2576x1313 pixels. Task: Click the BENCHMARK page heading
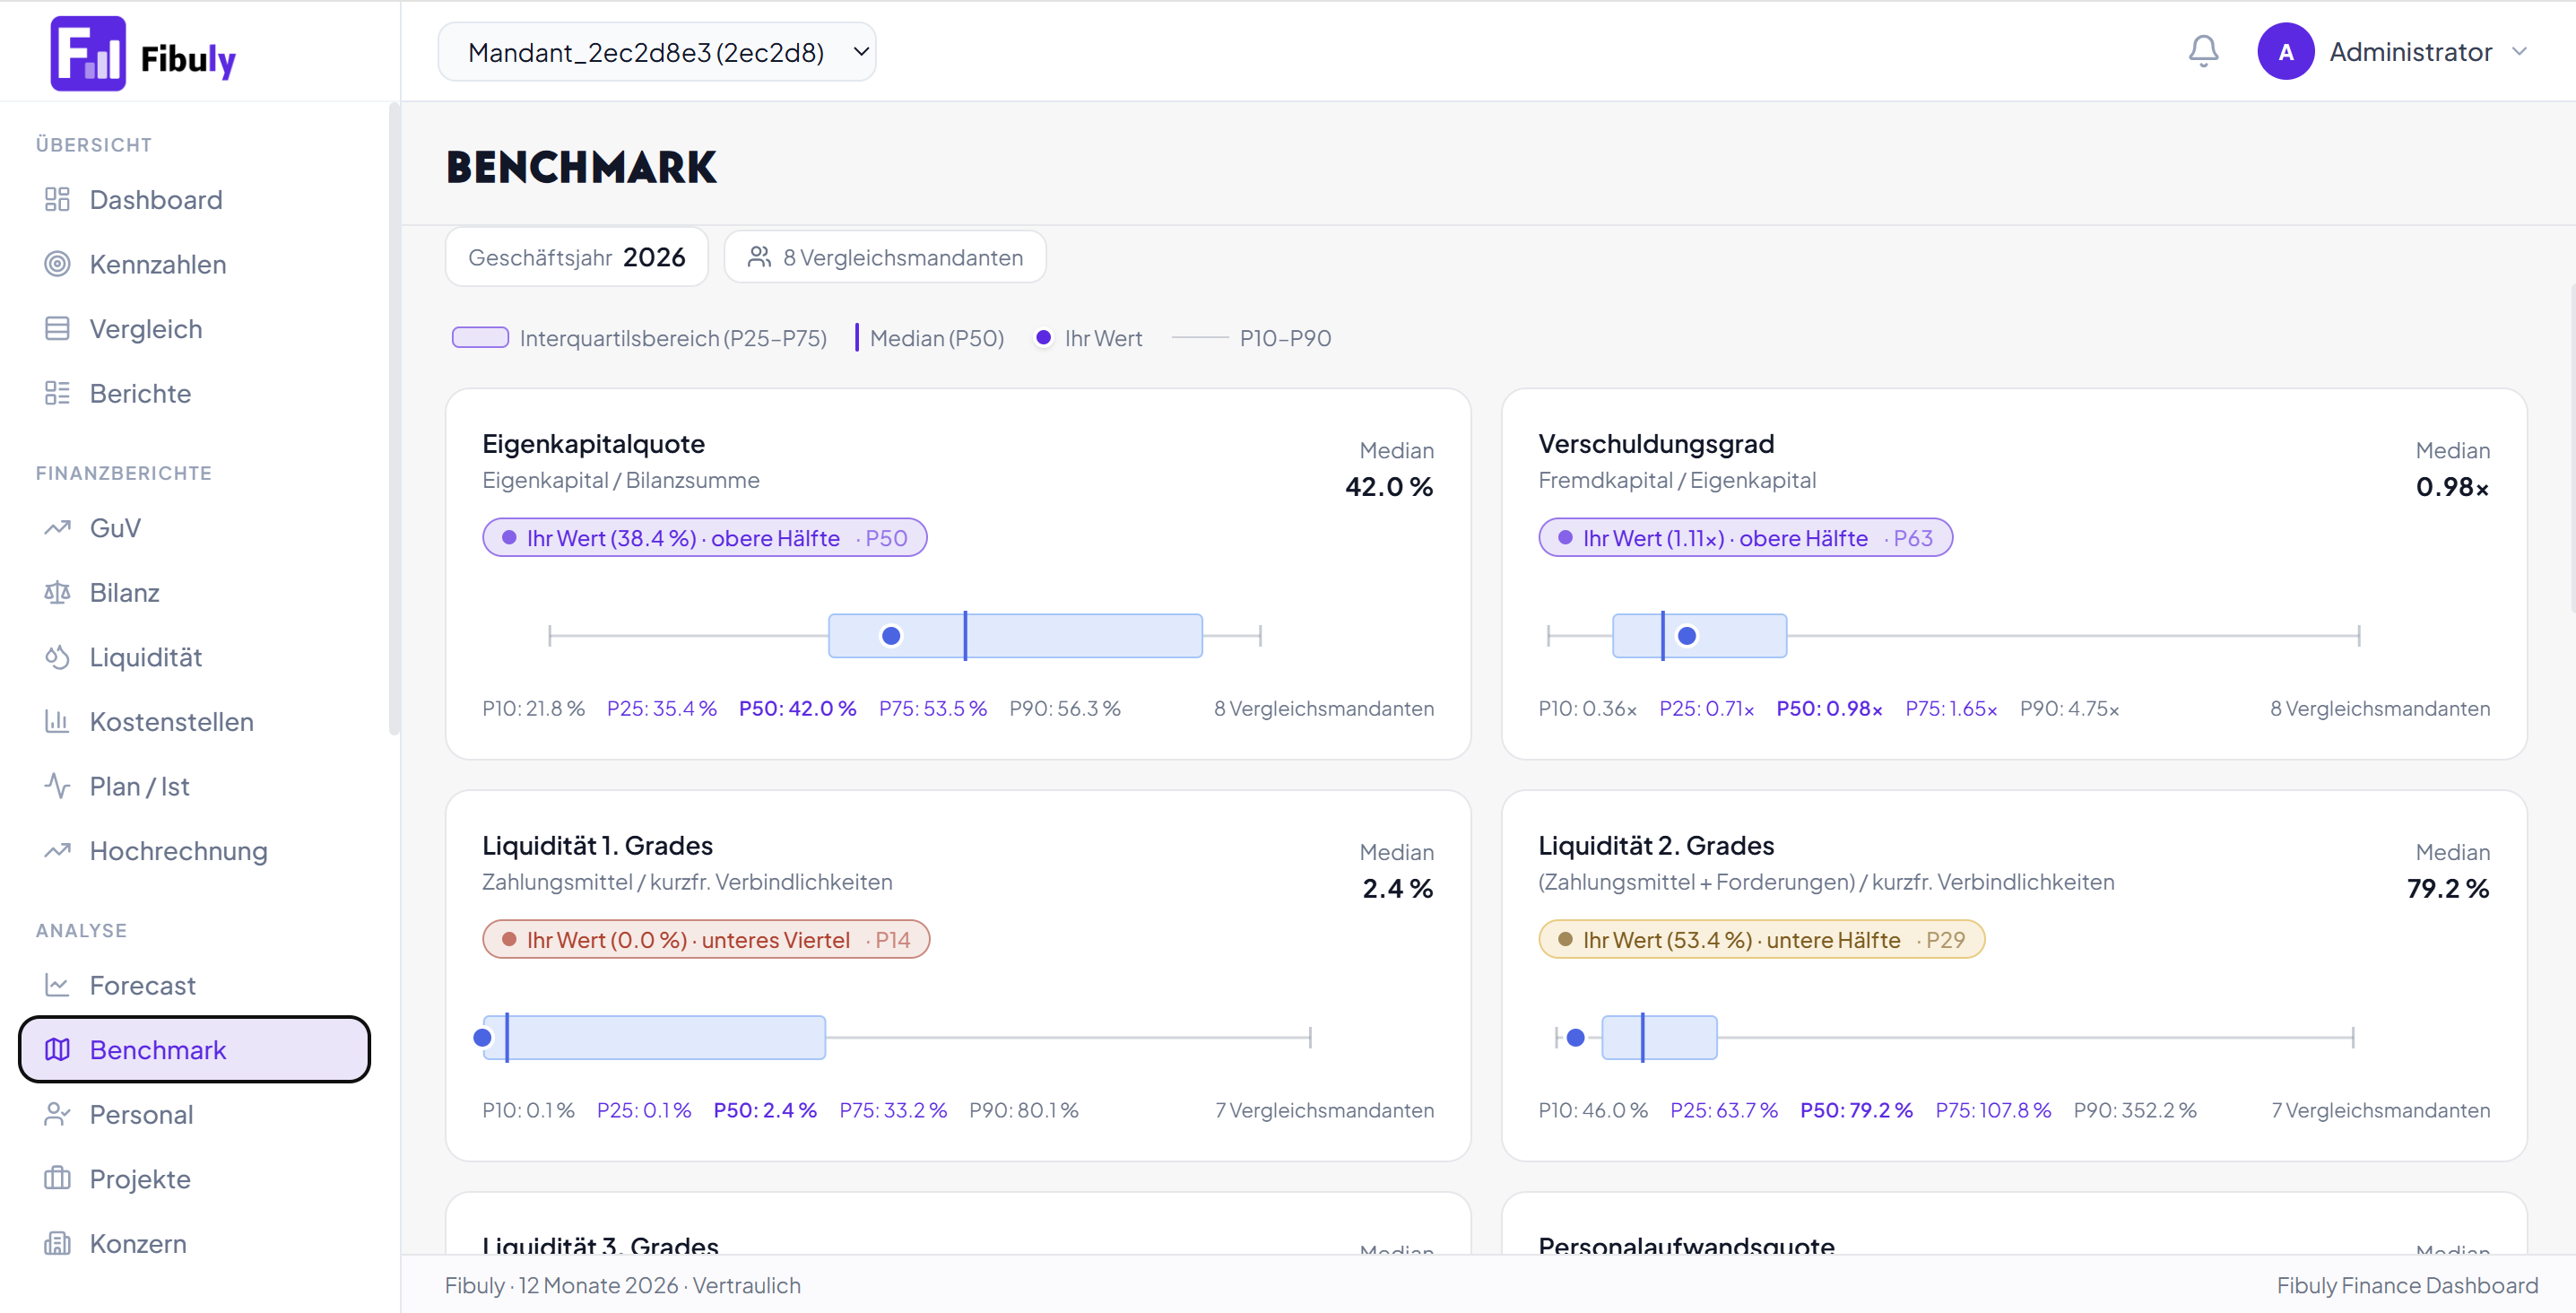[x=581, y=167]
